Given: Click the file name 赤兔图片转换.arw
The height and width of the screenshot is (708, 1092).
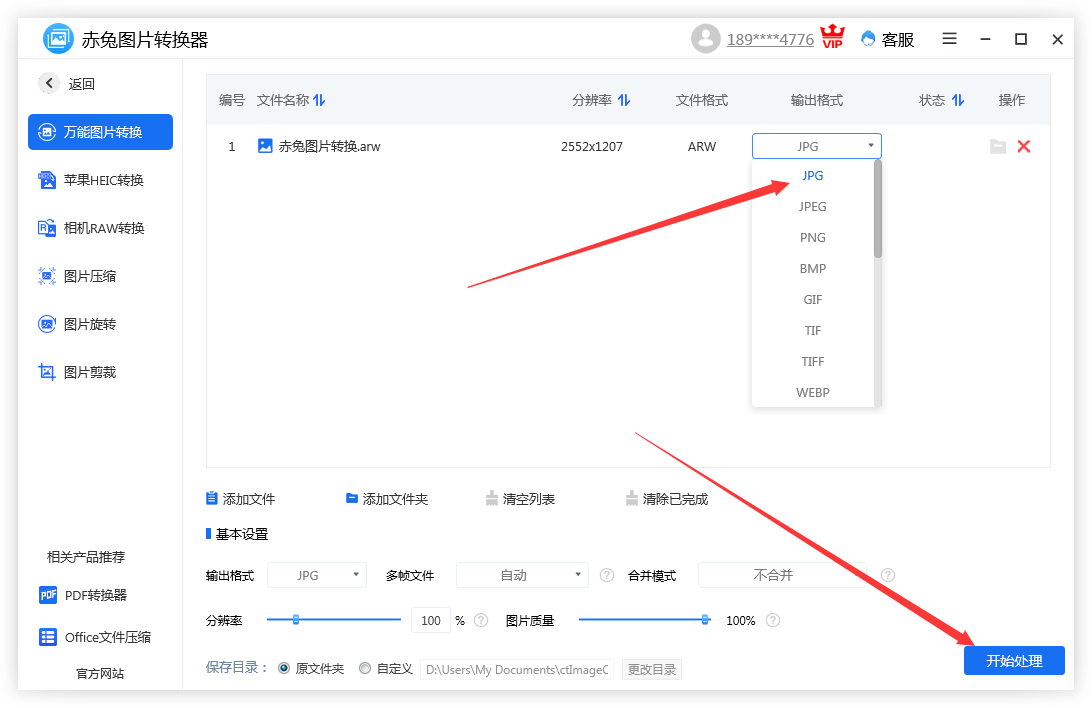Looking at the screenshot, I should pyautogui.click(x=329, y=146).
